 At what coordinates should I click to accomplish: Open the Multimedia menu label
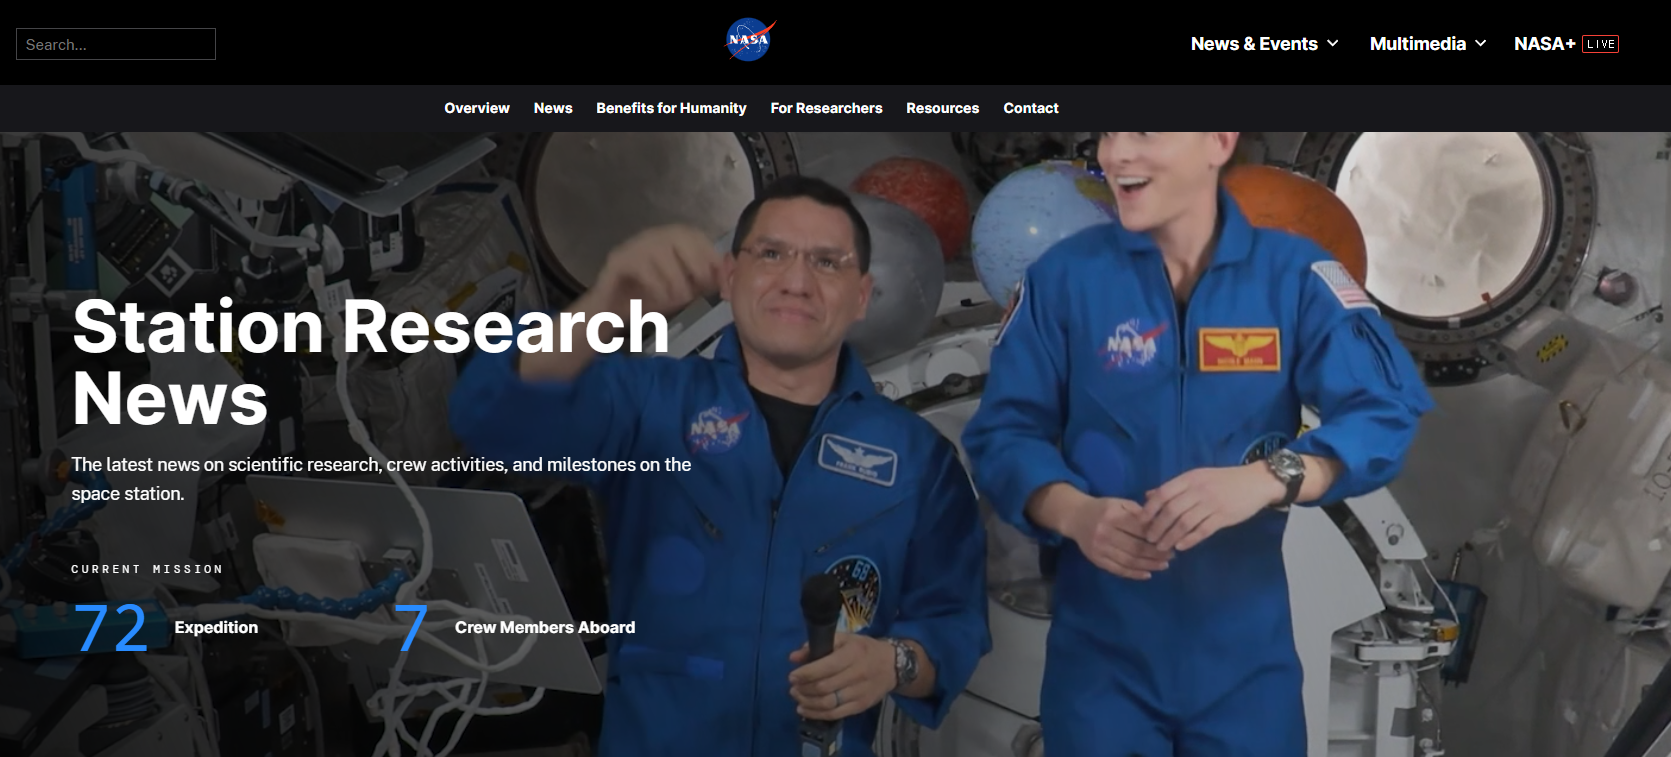1417,44
